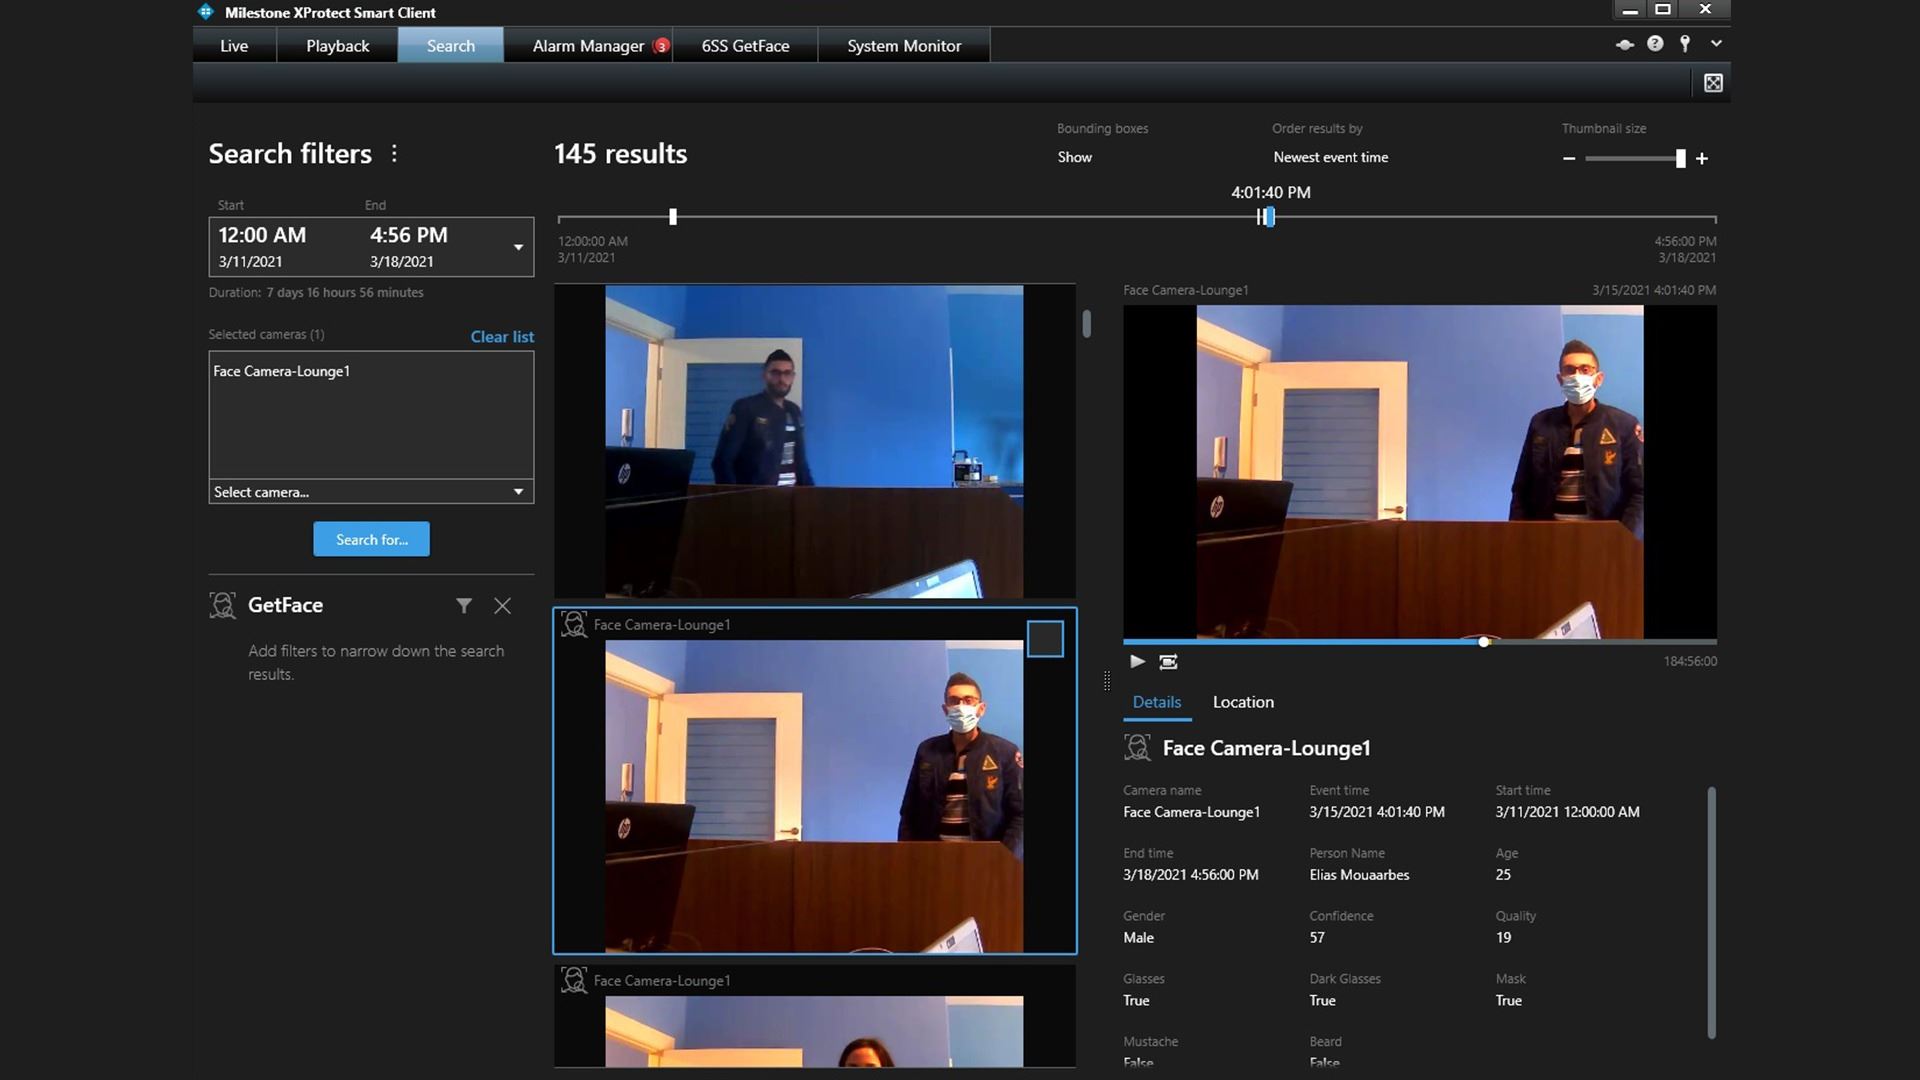Change order by Newest event time

tap(1330, 157)
